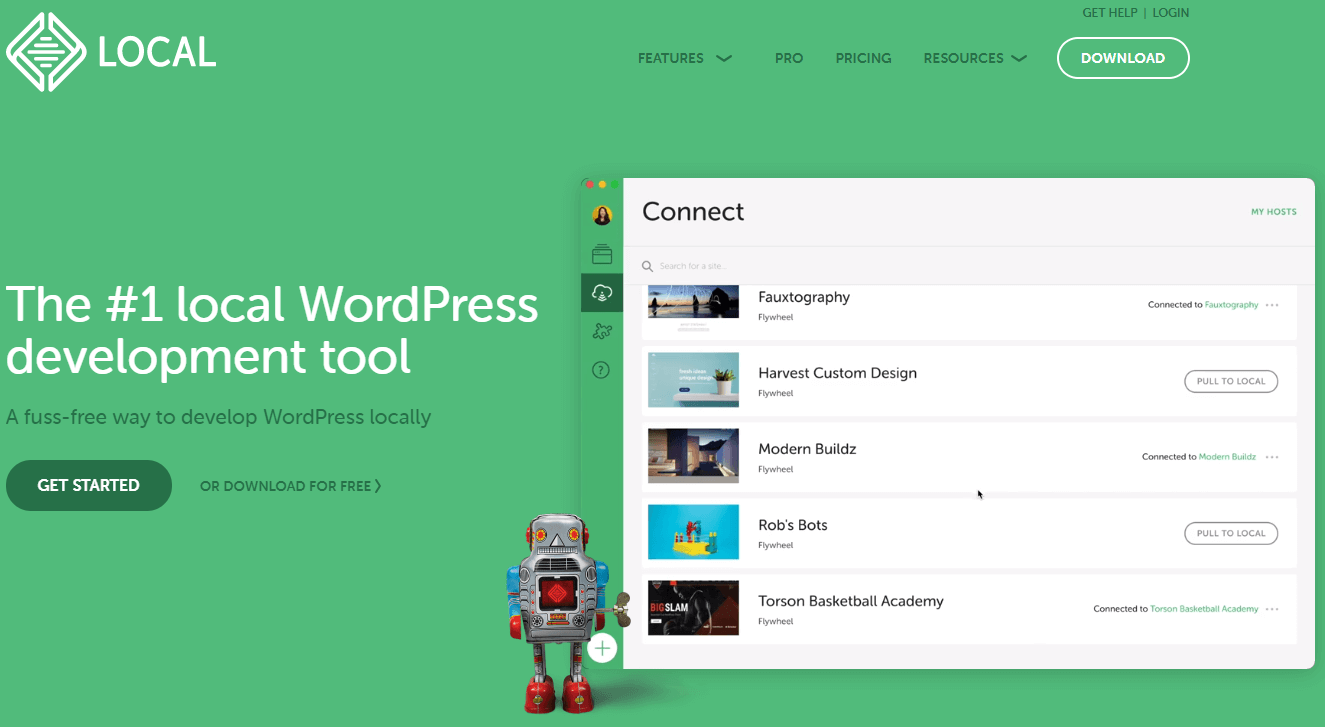The height and width of the screenshot is (727, 1325).
Task: Click inside the site search field
Action: click(x=720, y=266)
